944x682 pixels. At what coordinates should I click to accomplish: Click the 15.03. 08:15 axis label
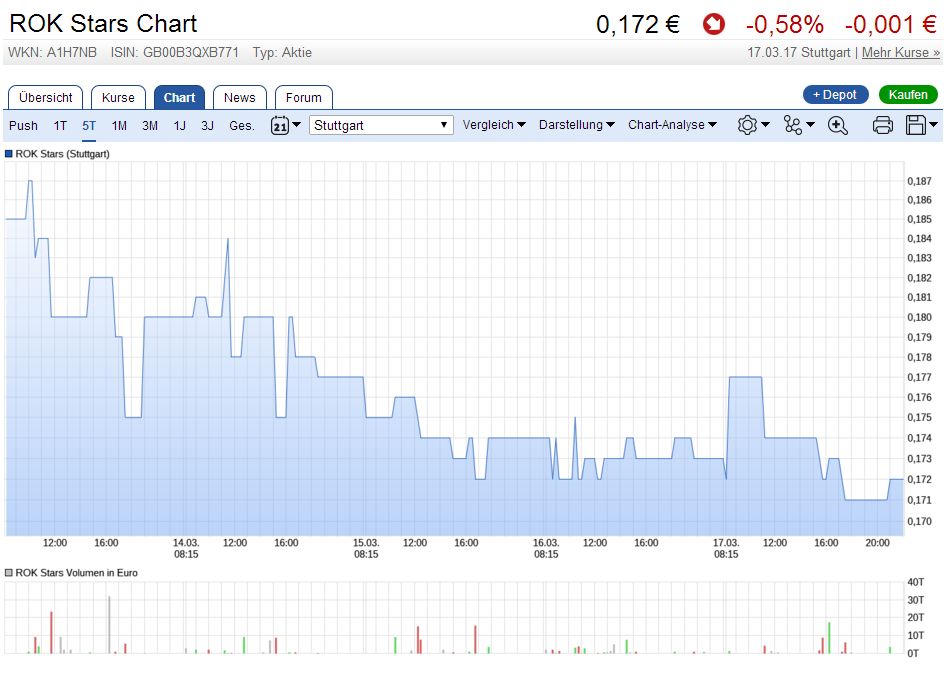click(x=366, y=548)
